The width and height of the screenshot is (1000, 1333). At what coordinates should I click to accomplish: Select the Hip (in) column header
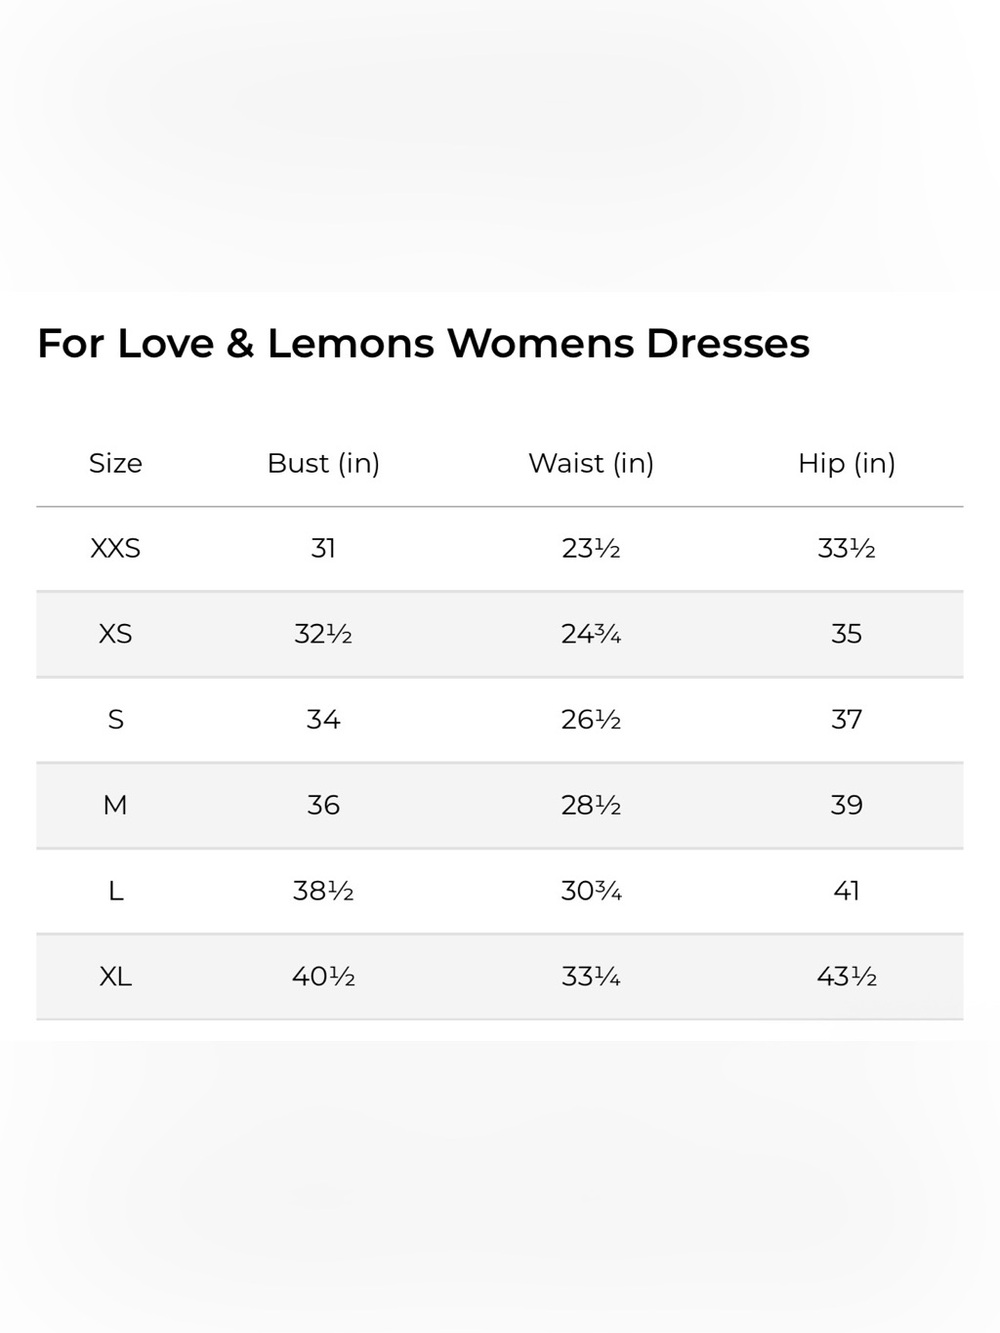846,463
